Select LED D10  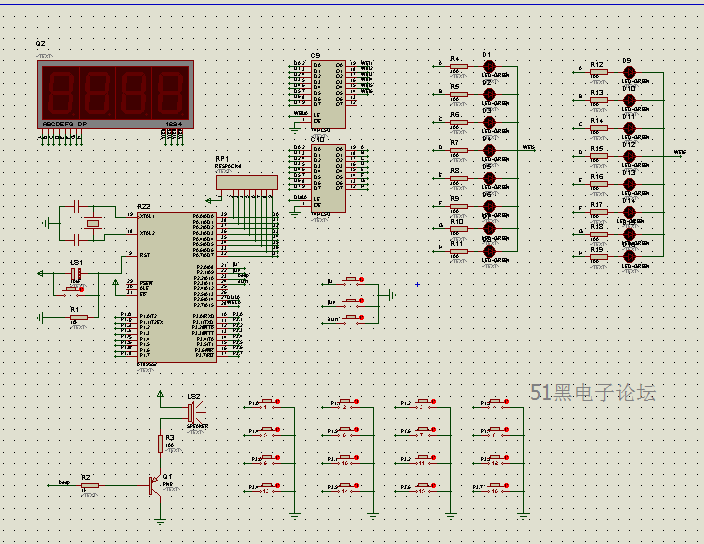(629, 100)
